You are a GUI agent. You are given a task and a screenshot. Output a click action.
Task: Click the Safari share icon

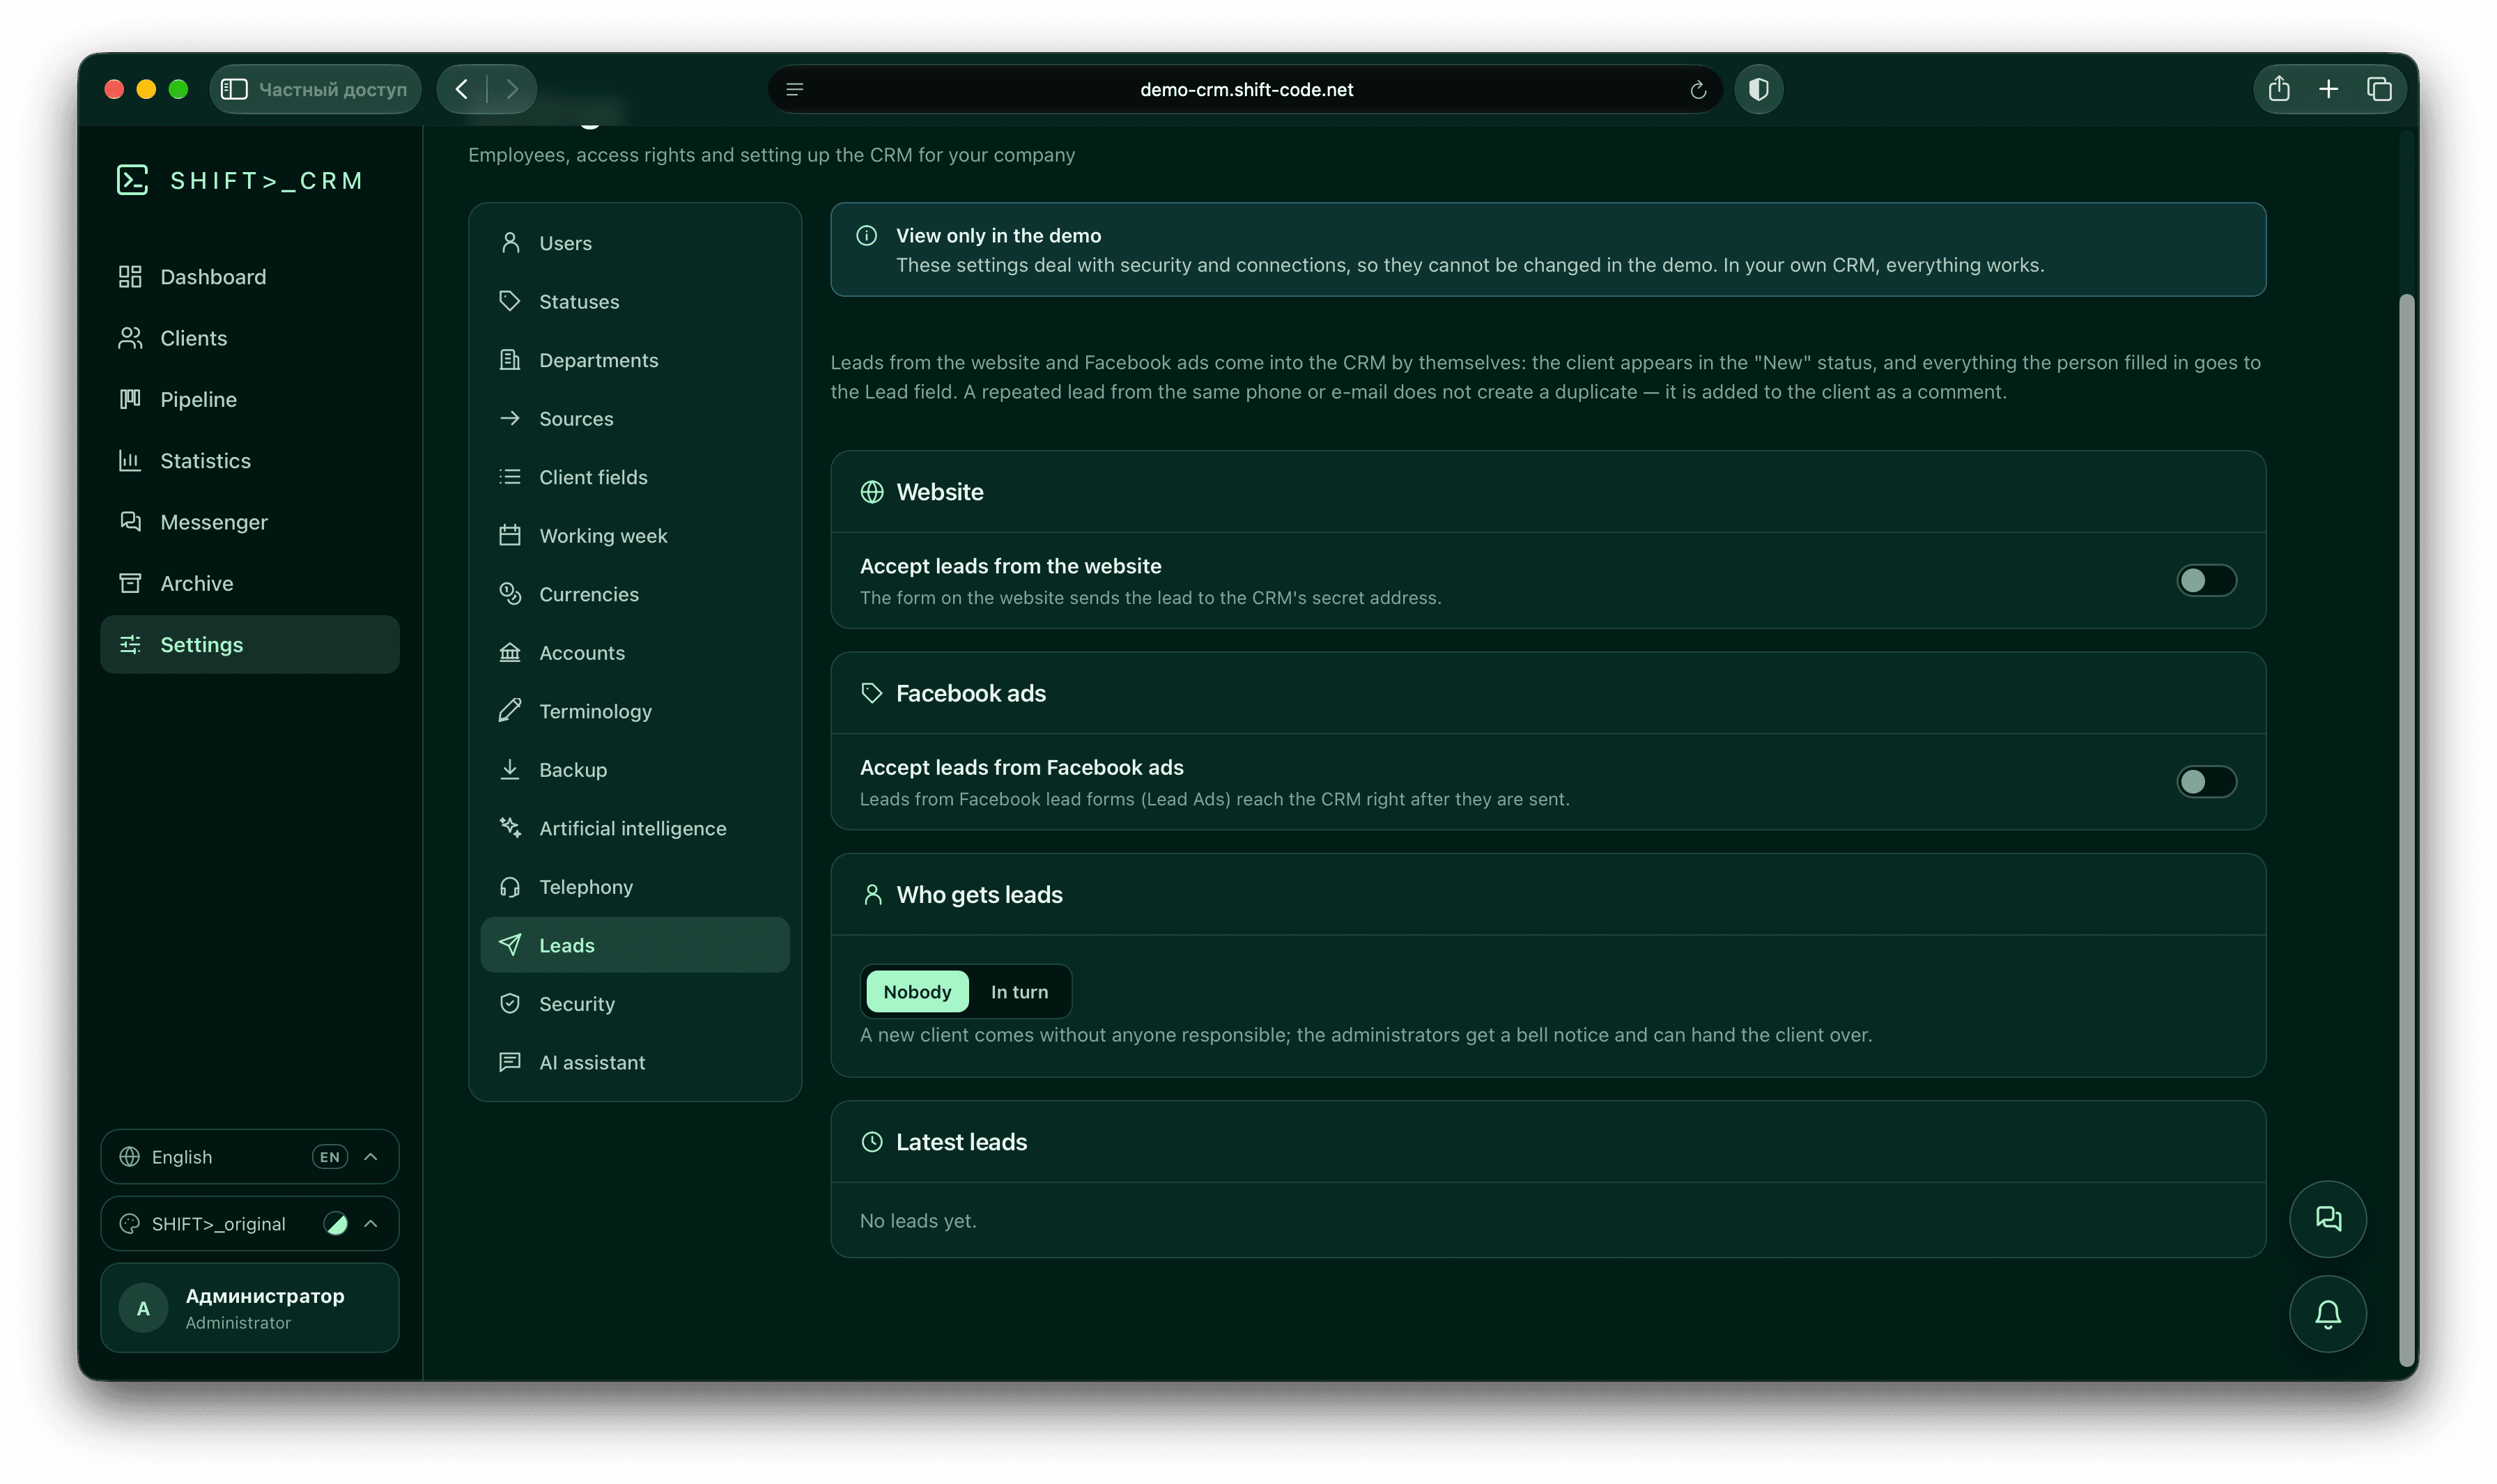(2278, 89)
